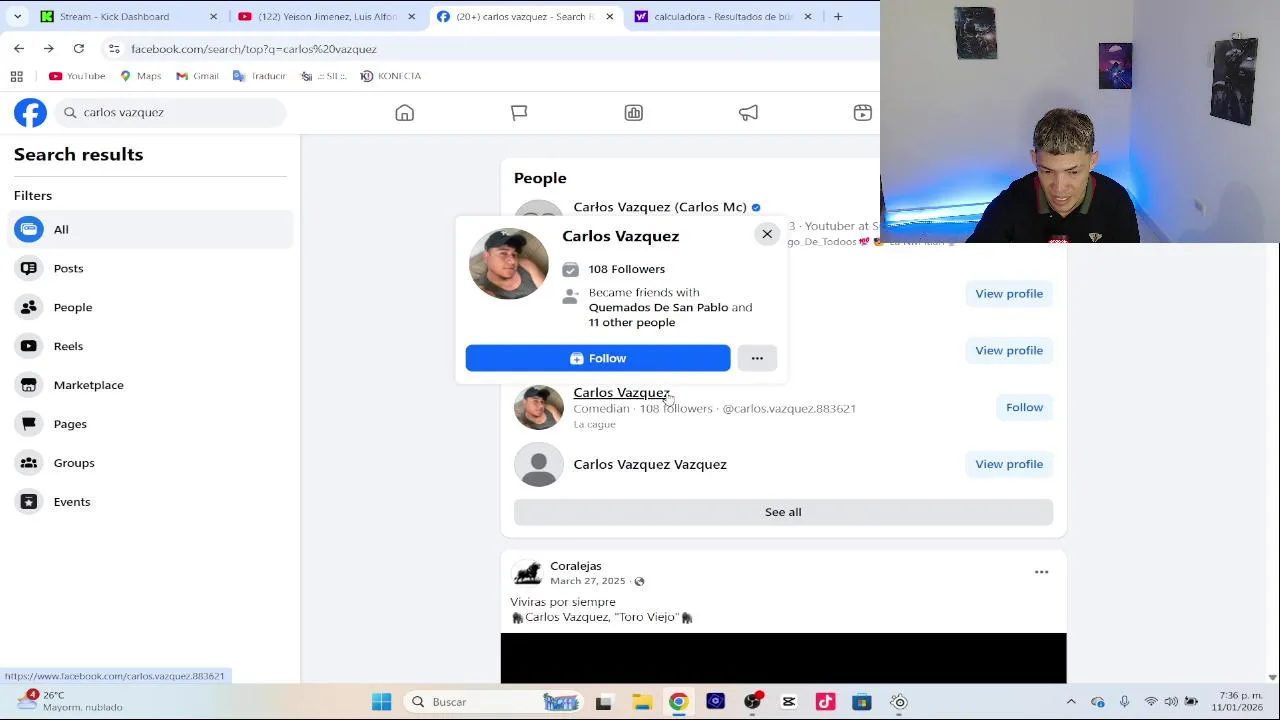This screenshot has height=720, width=1280.
Task: Open the Ads megaphone icon in top navigation
Action: coord(748,113)
